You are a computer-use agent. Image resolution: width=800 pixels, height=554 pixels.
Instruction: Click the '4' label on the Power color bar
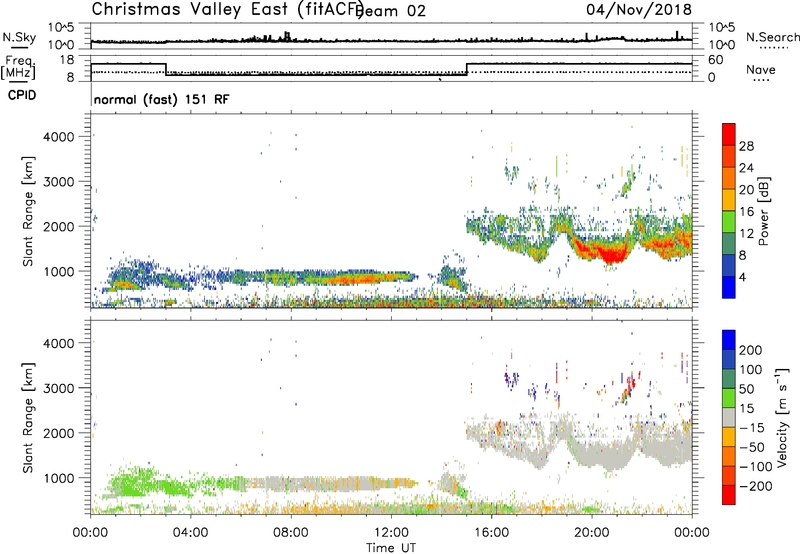pyautogui.click(x=742, y=277)
